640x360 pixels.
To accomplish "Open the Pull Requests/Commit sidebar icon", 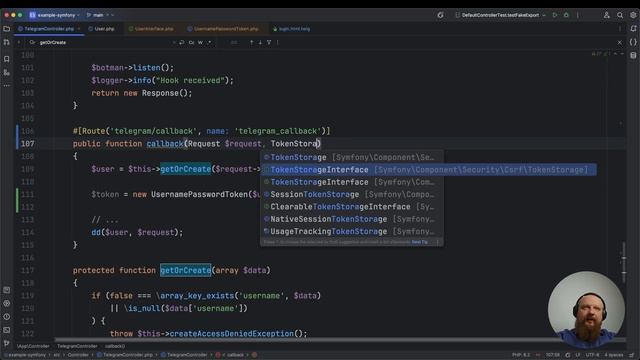I will tap(7, 42).
